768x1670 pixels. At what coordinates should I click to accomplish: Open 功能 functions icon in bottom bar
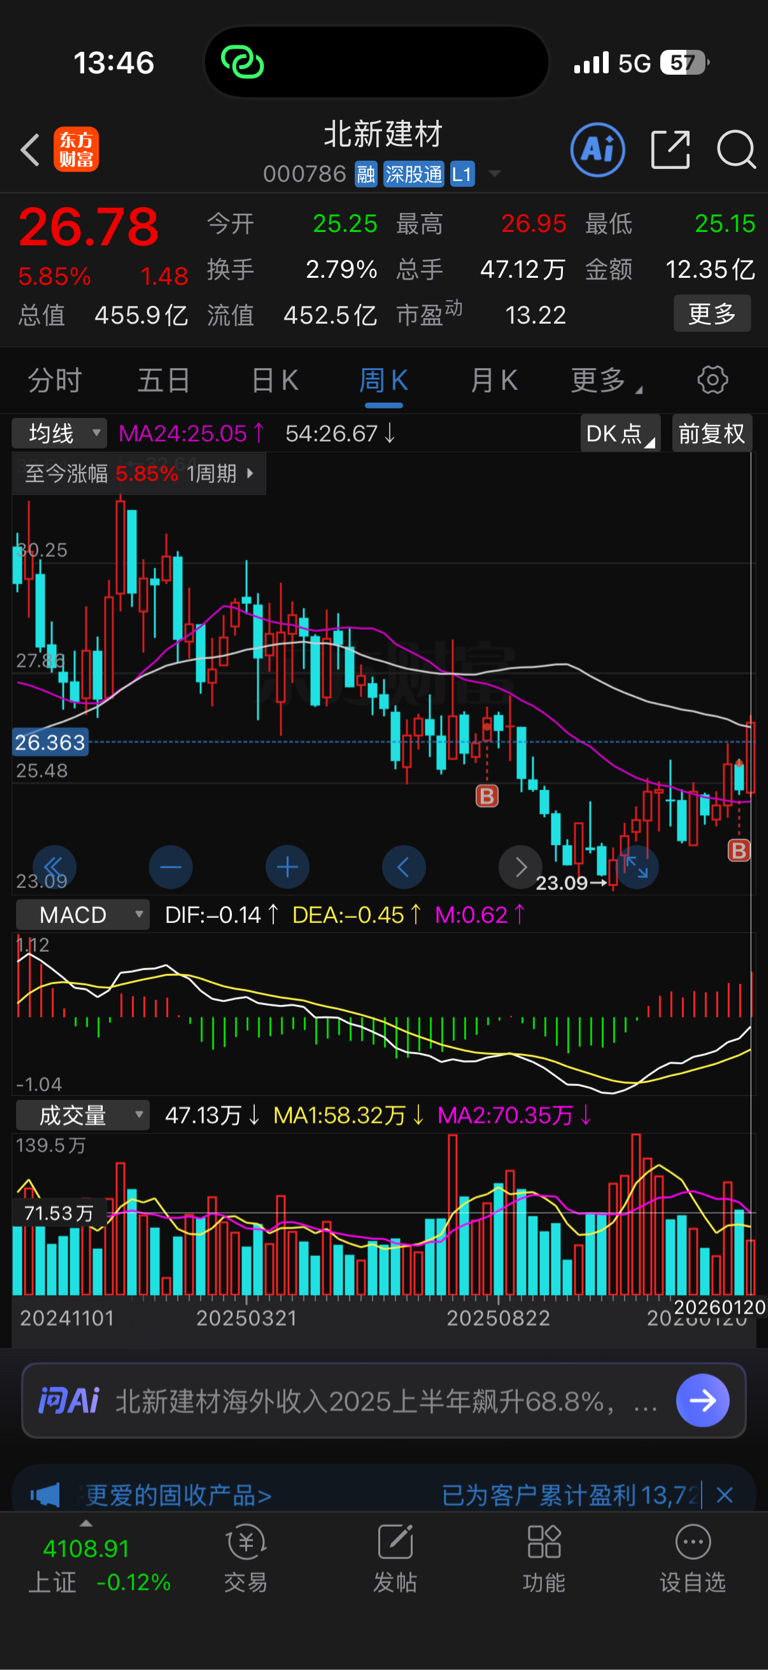point(544,1542)
